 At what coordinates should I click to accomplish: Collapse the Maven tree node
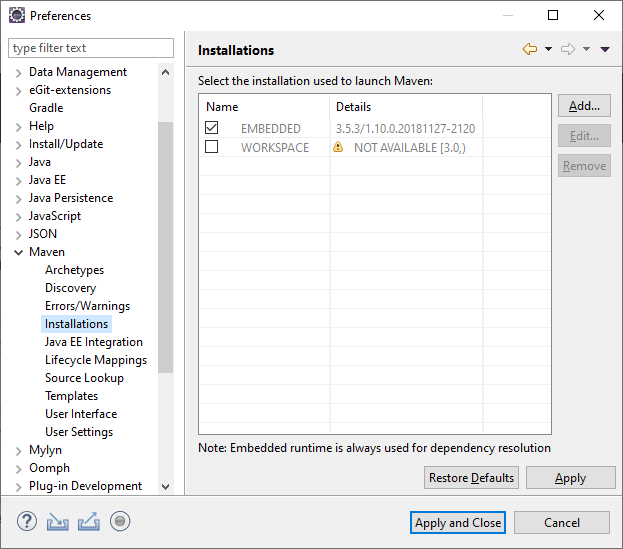click(18, 252)
